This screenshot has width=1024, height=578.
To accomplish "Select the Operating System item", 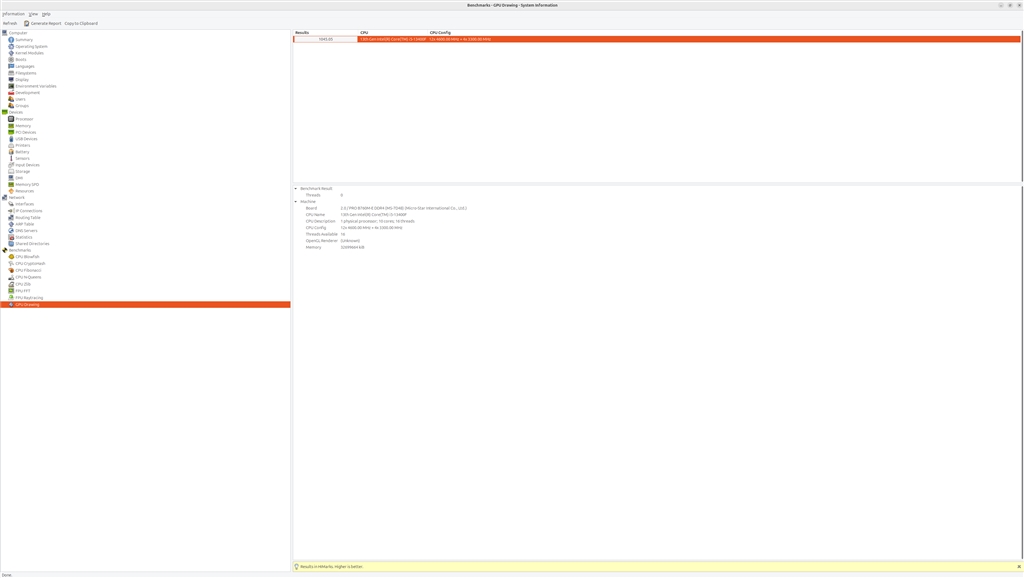I will click(30, 46).
